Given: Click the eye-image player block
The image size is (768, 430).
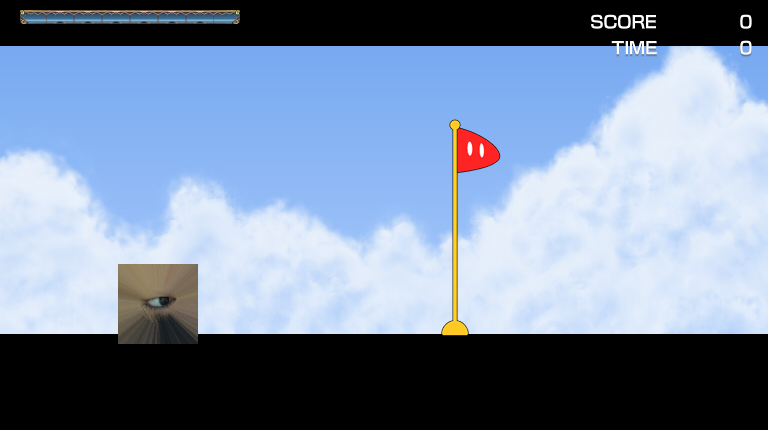Looking at the screenshot, I should point(158,304).
